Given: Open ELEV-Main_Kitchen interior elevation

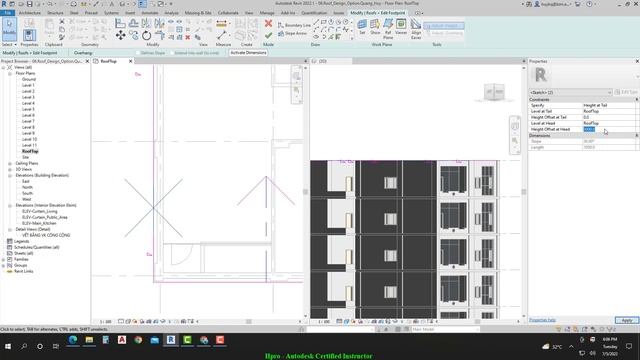Looking at the screenshot, I should 39,223.
